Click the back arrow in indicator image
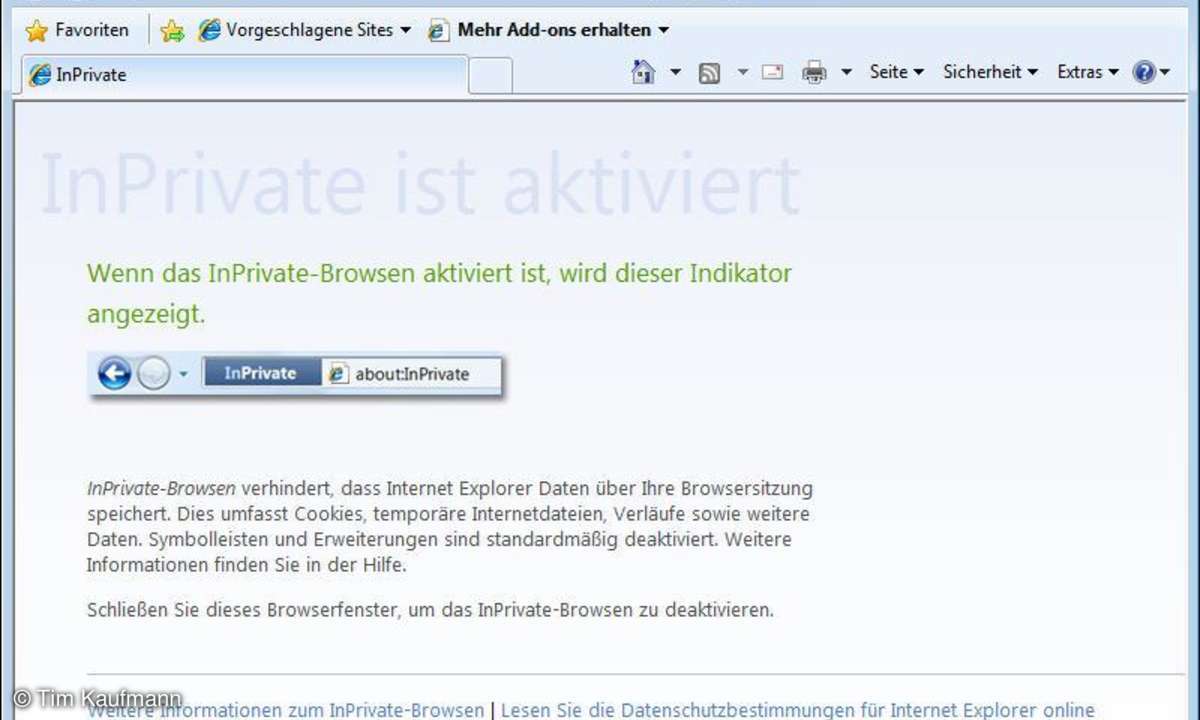Screen dimensions: 1200x720 [115, 374]
